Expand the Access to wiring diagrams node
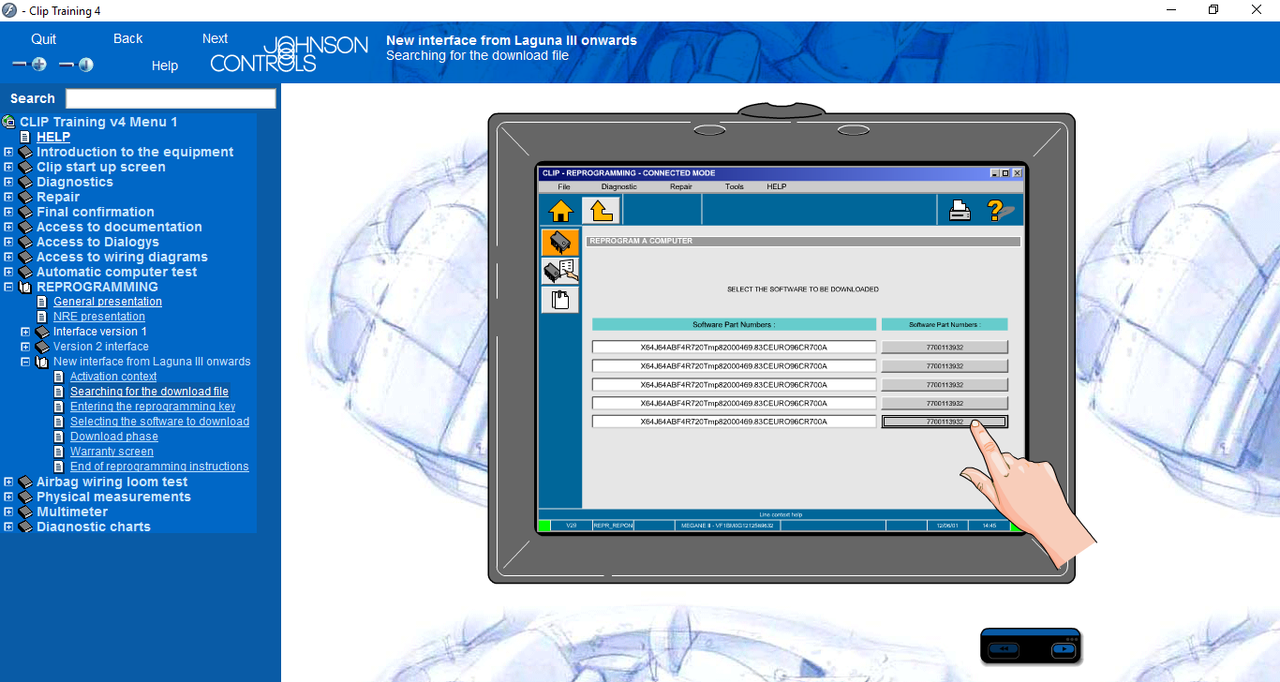The height and width of the screenshot is (682, 1280). [9, 257]
